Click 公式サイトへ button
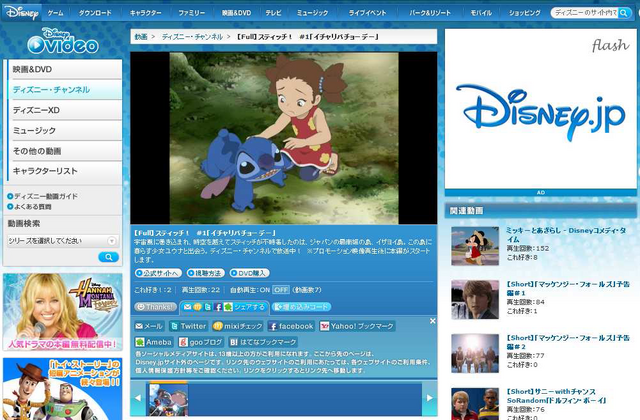This screenshot has width=640, height=420. click(x=158, y=273)
